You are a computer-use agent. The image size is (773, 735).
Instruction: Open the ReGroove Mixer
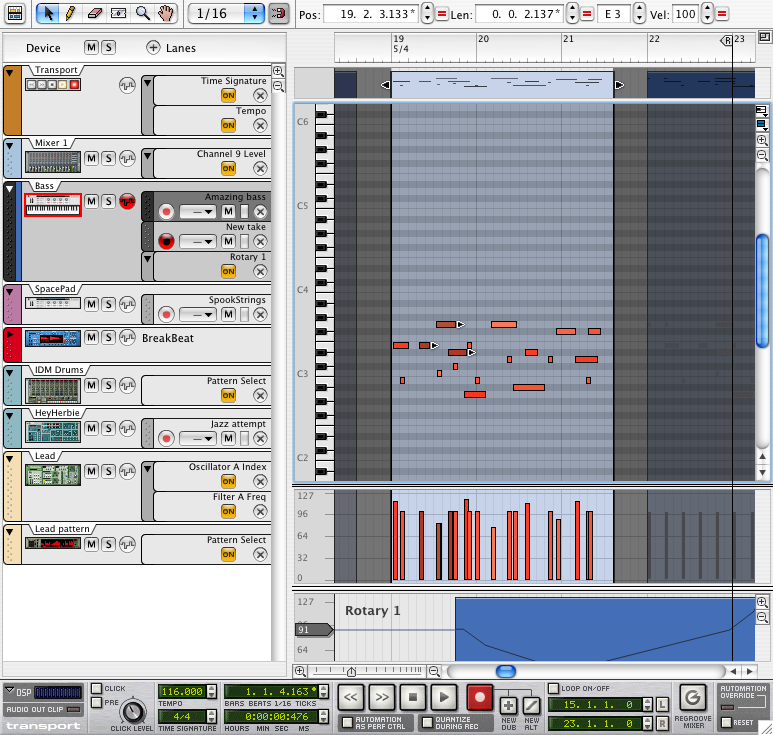tap(693, 698)
